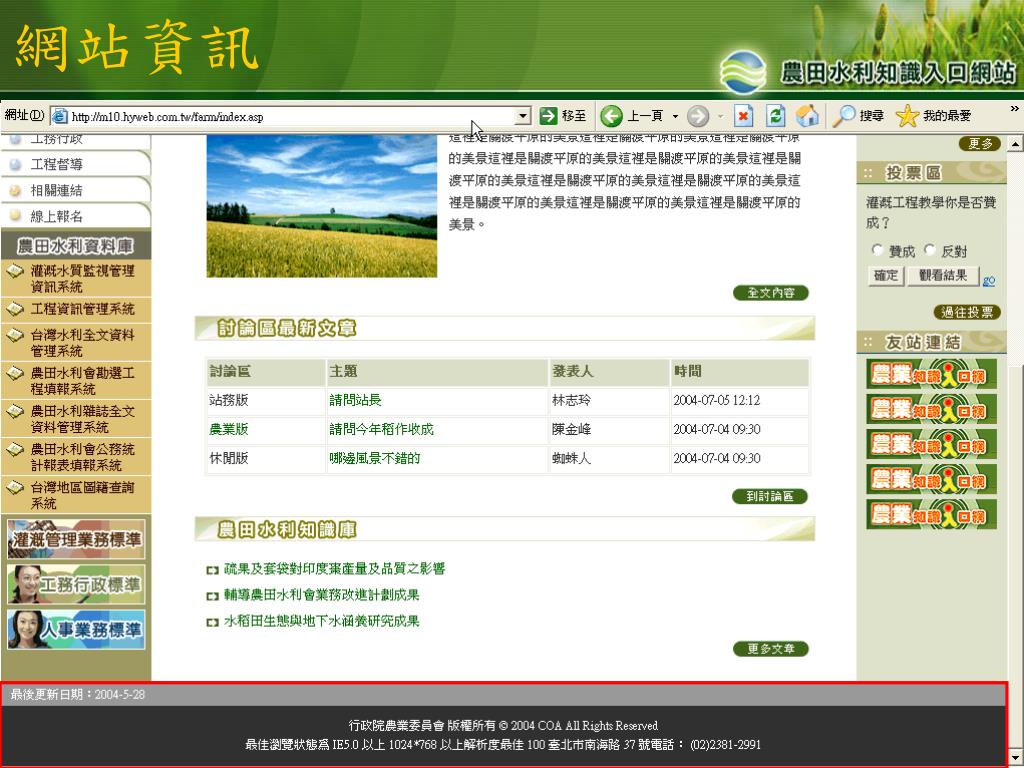Click the wheat field landscape photo

click(322, 206)
